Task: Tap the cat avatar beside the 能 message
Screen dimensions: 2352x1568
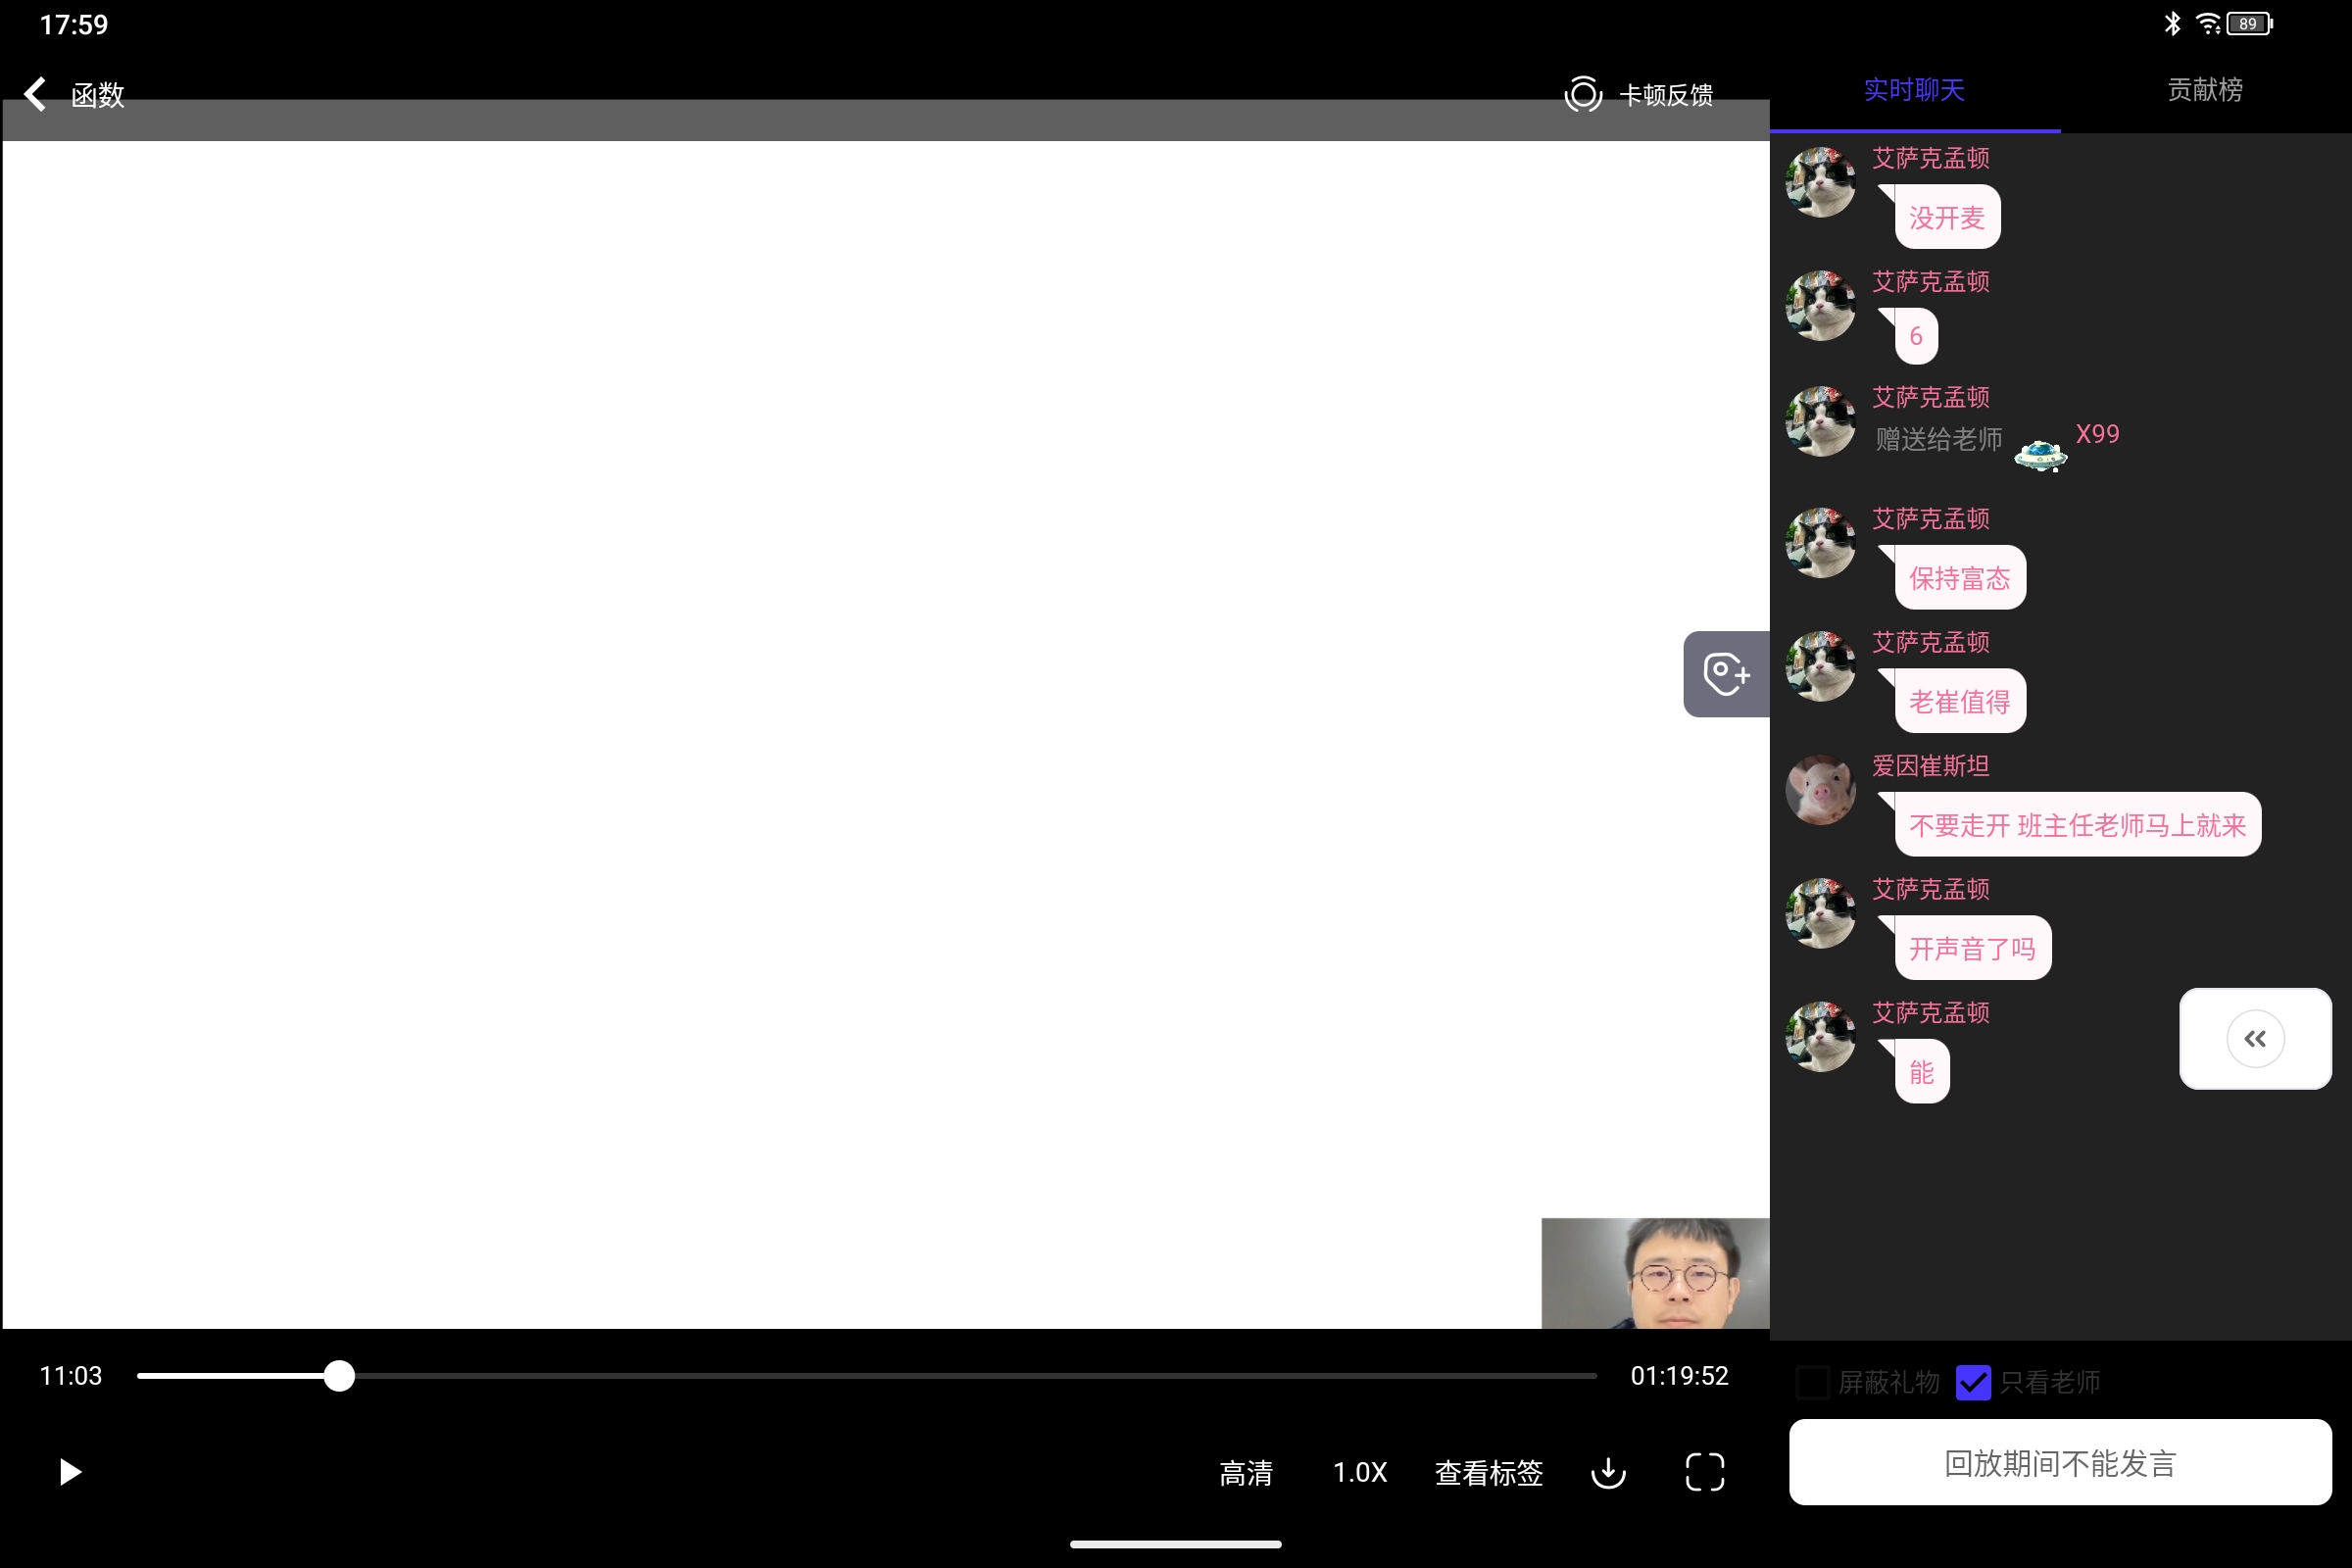Action: point(1820,1037)
